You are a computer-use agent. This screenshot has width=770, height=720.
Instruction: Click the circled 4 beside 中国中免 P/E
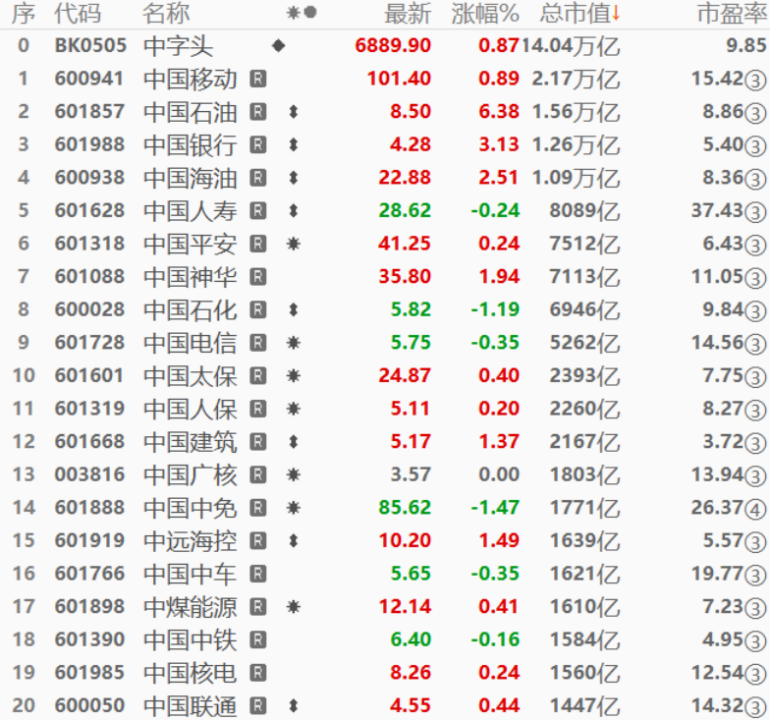pyautogui.click(x=755, y=509)
